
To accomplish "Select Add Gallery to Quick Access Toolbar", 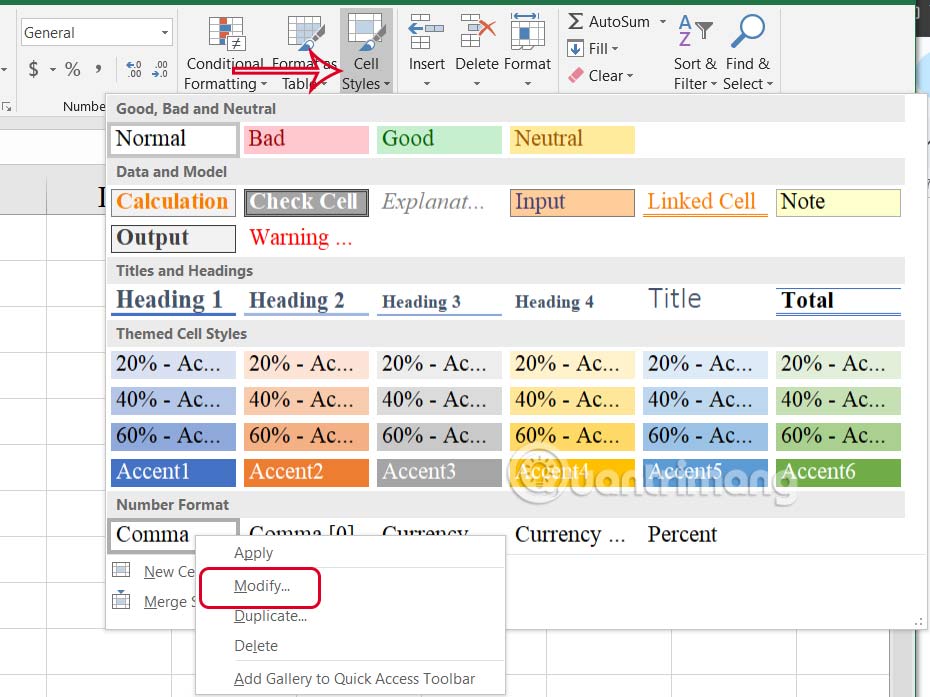I will tap(354, 679).
